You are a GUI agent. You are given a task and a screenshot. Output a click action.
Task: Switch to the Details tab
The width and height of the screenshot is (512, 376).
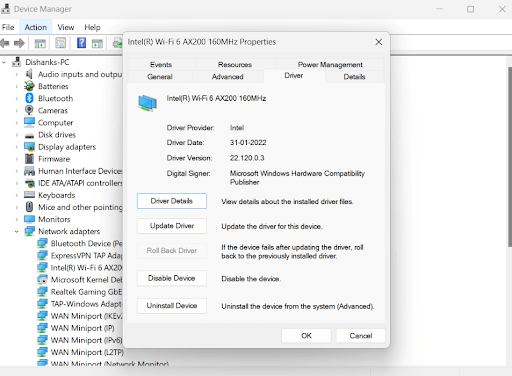pos(354,77)
